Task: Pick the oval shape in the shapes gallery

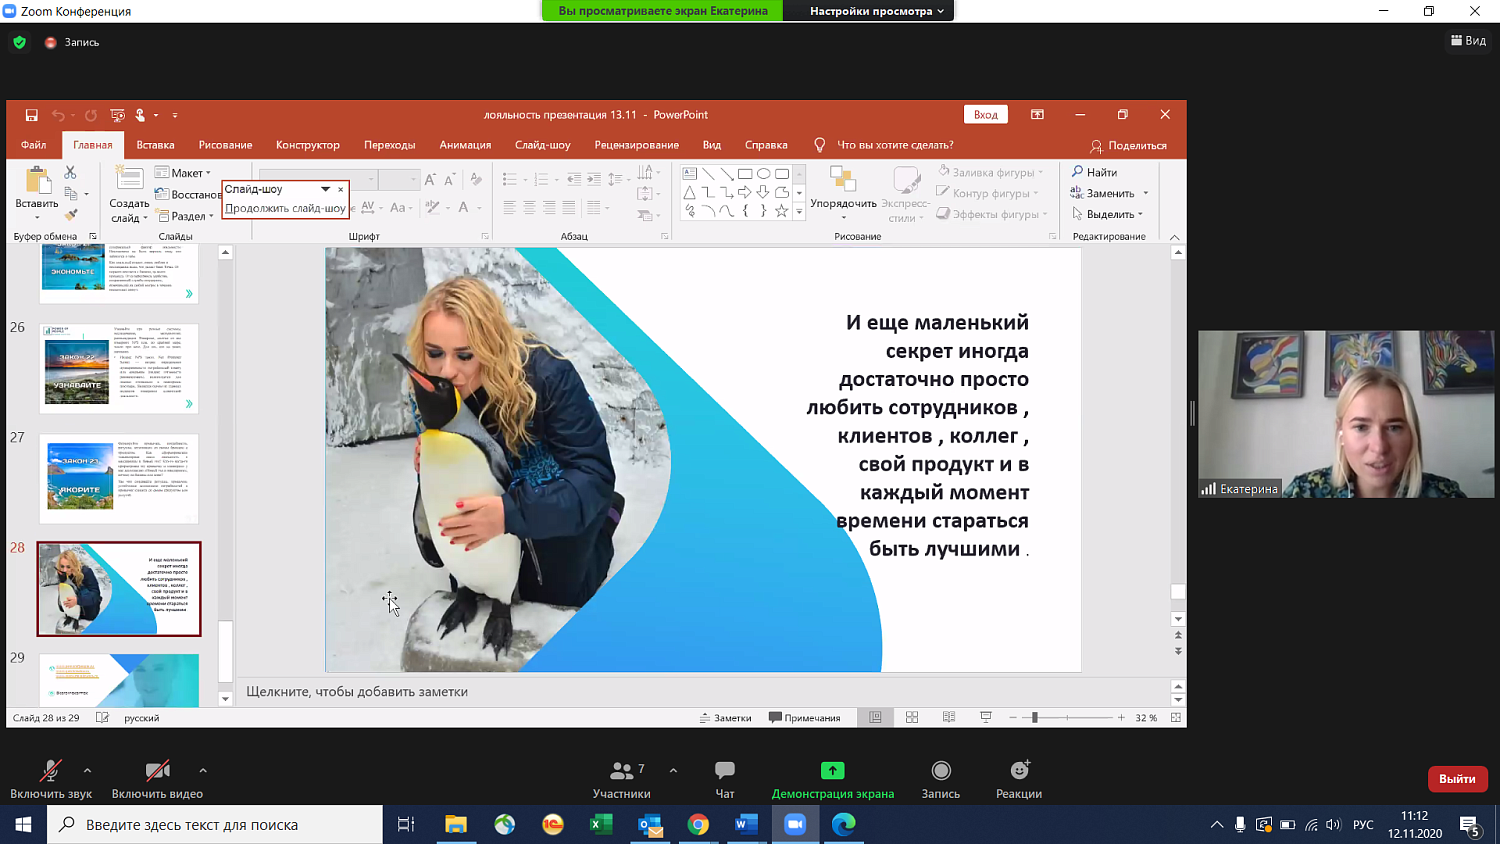Action: (763, 174)
